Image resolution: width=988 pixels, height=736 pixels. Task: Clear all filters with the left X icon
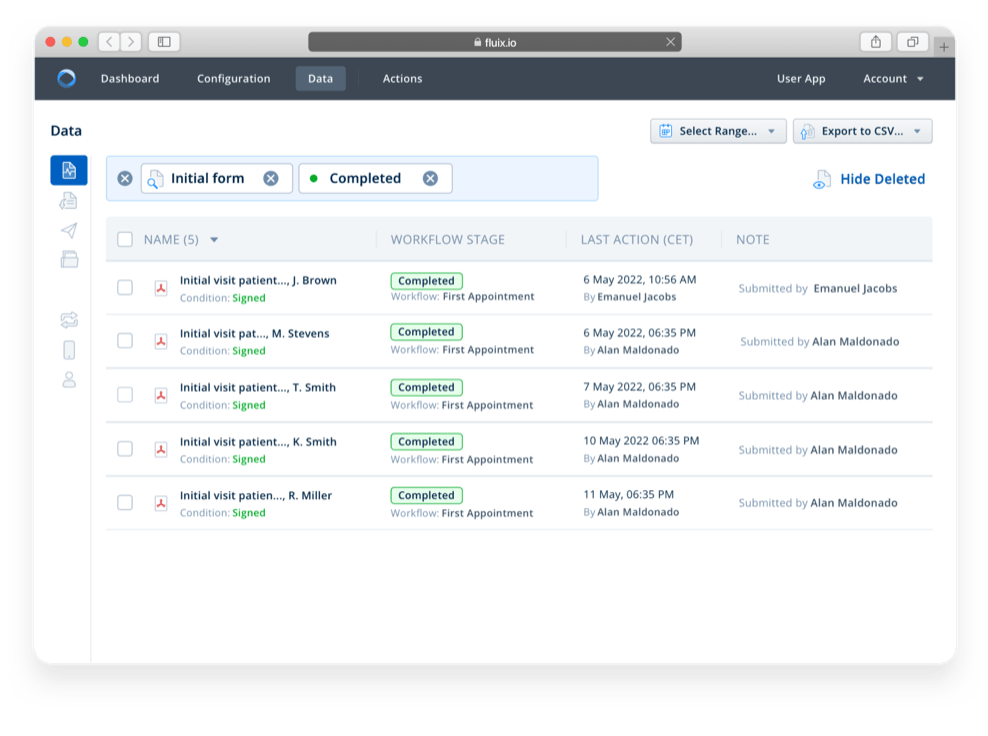(125, 179)
